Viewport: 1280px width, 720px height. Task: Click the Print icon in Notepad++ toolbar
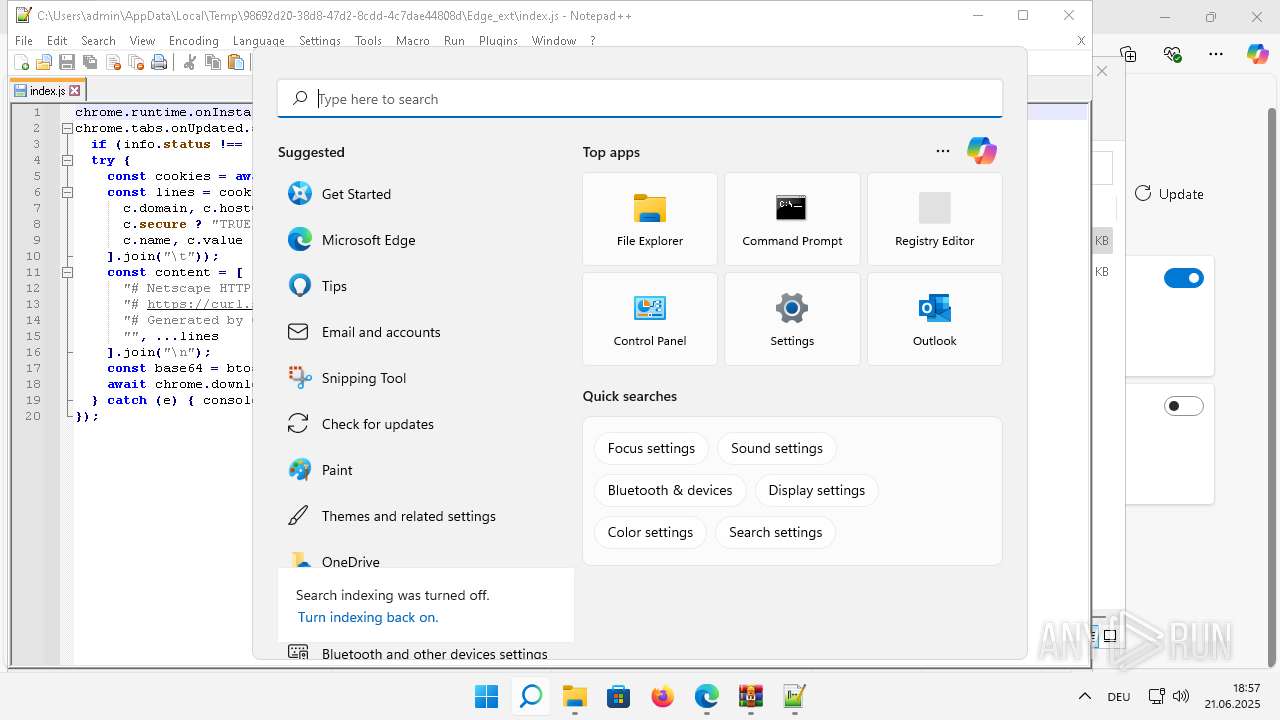pyautogui.click(x=158, y=62)
